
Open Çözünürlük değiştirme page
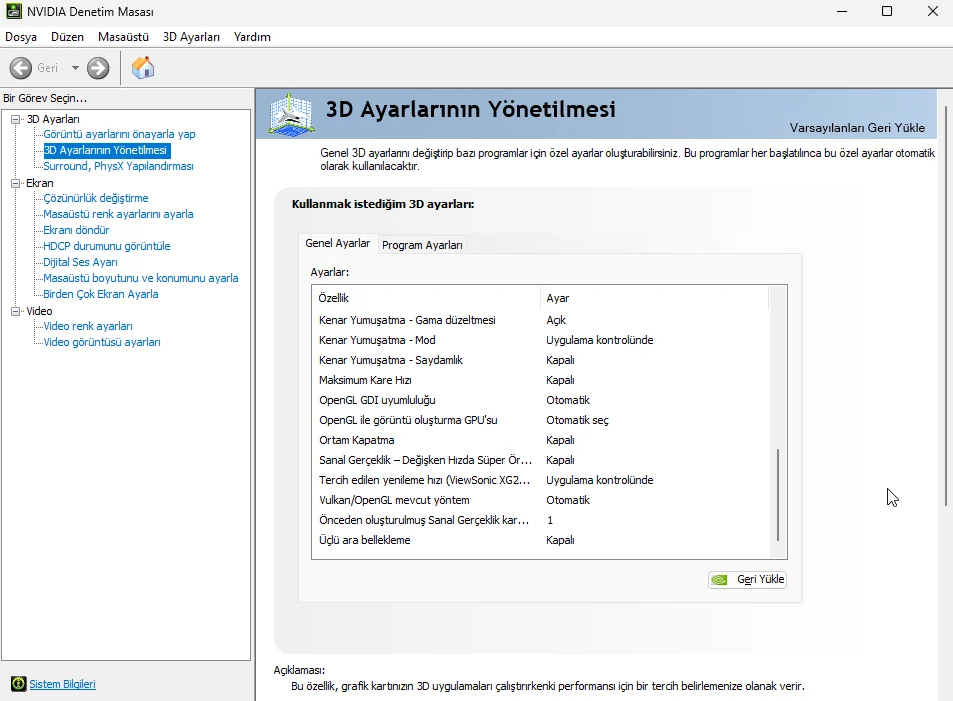(96, 198)
